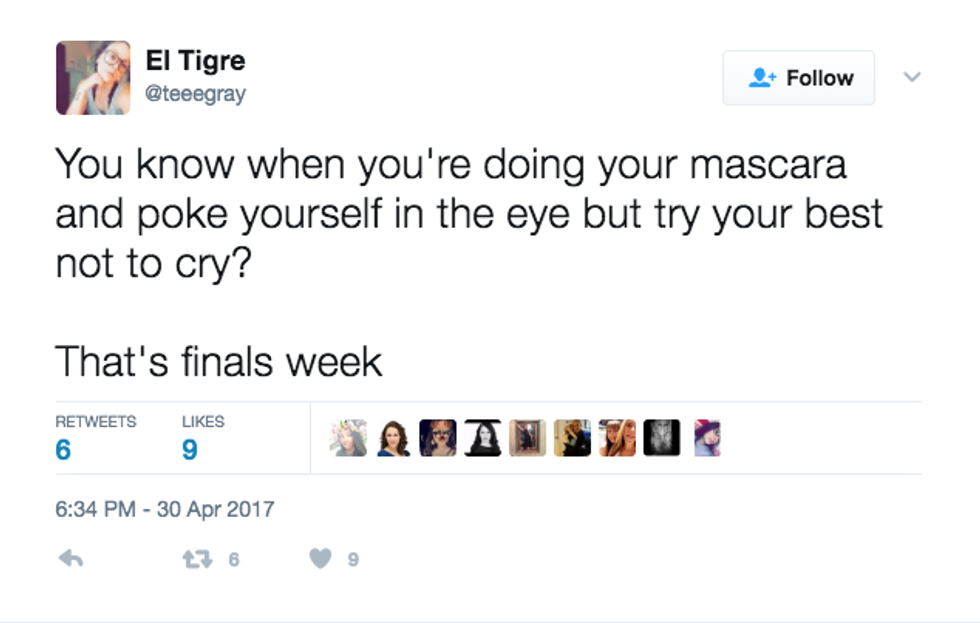
Task: Open the mirror selfie liker avatar
Action: coord(528,438)
